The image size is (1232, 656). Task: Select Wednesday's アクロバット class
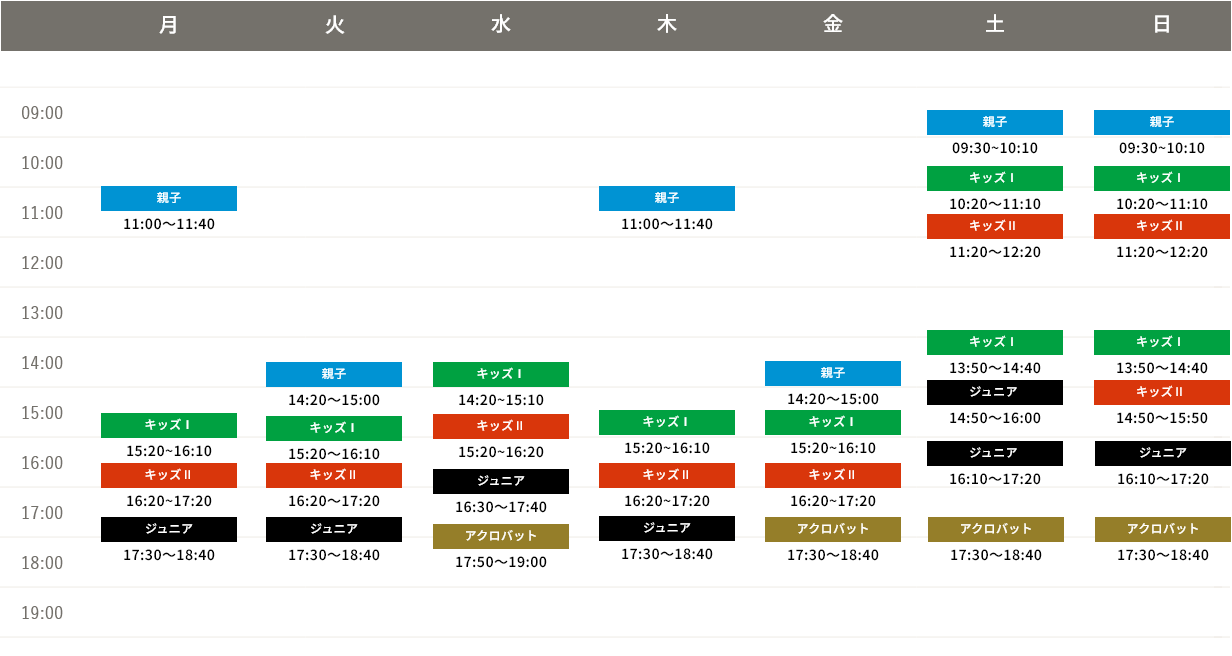coord(500,536)
